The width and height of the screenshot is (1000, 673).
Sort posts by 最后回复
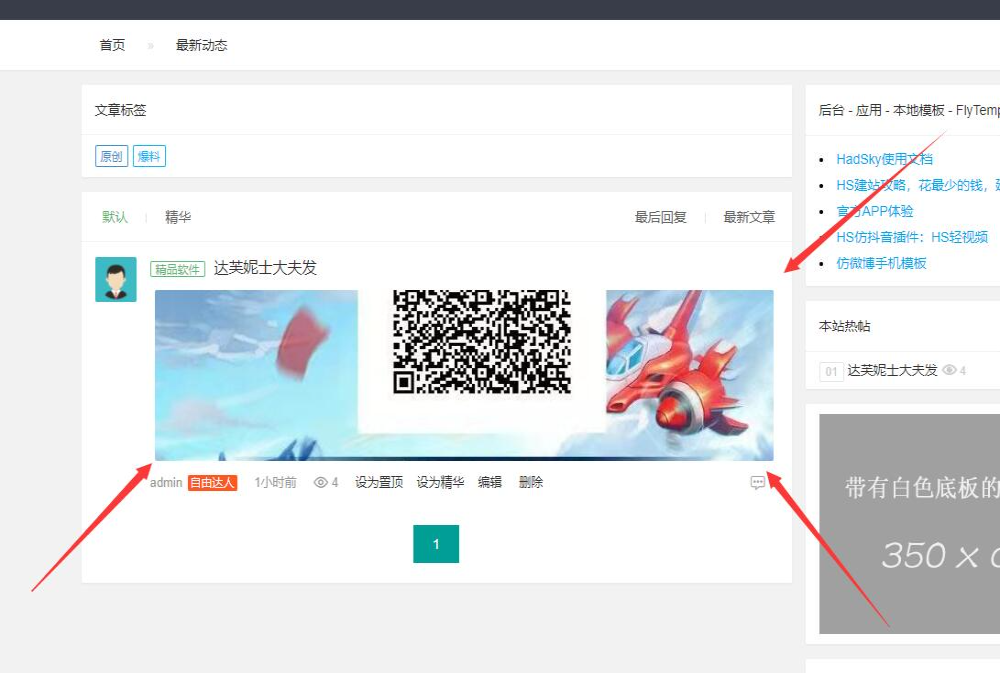click(x=660, y=218)
